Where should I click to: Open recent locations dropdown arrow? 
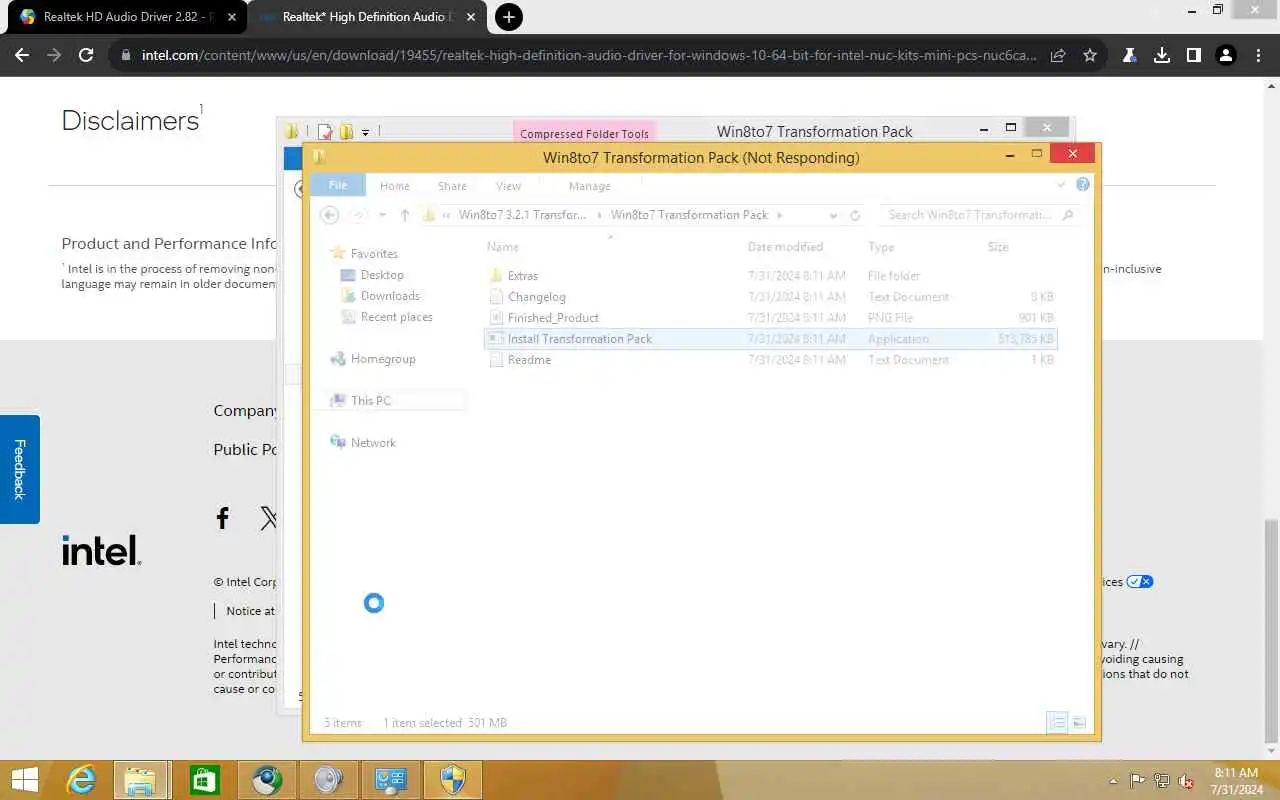coord(382,215)
